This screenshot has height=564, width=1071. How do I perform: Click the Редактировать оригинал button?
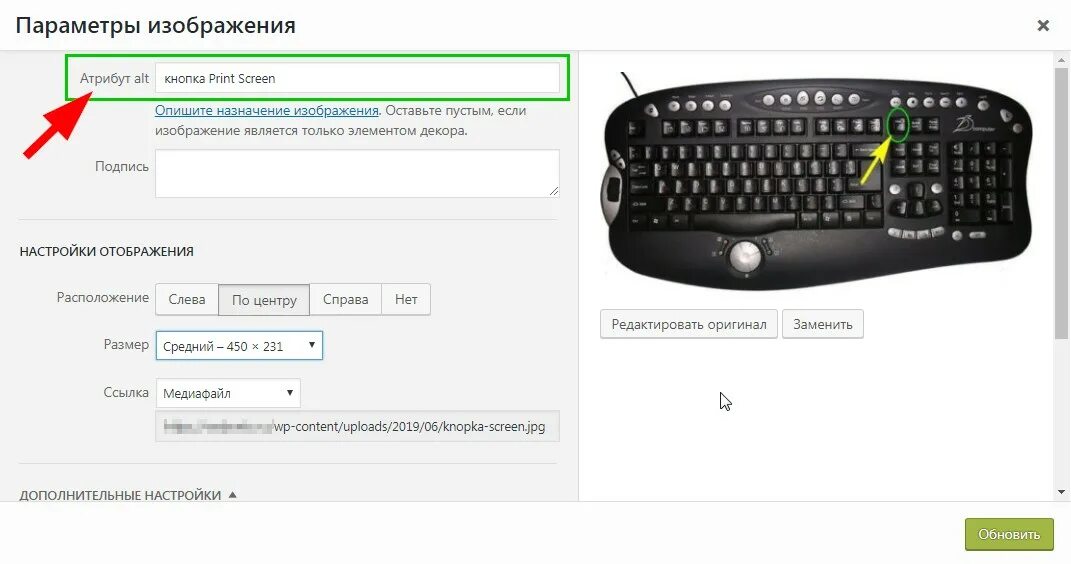(x=688, y=324)
